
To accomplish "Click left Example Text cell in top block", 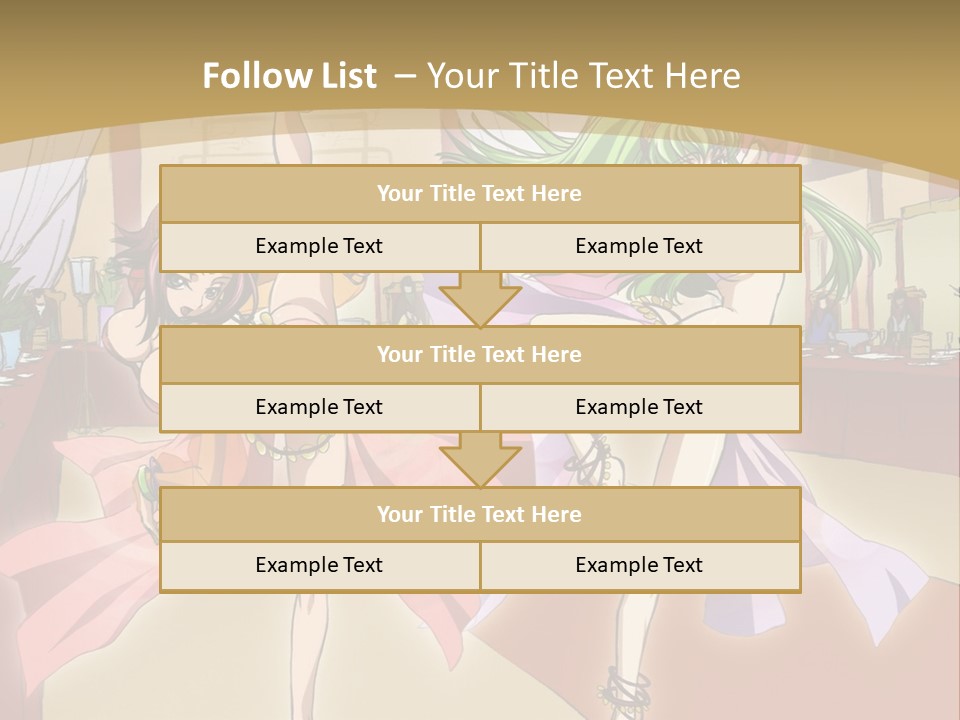I will click(319, 247).
